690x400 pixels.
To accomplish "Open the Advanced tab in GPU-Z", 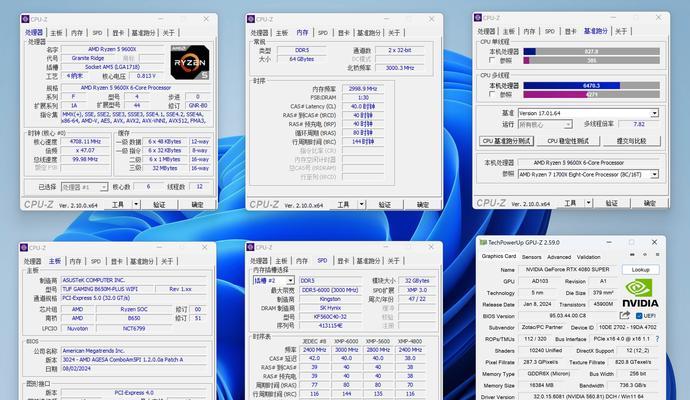I will pyautogui.click(x=559, y=257).
